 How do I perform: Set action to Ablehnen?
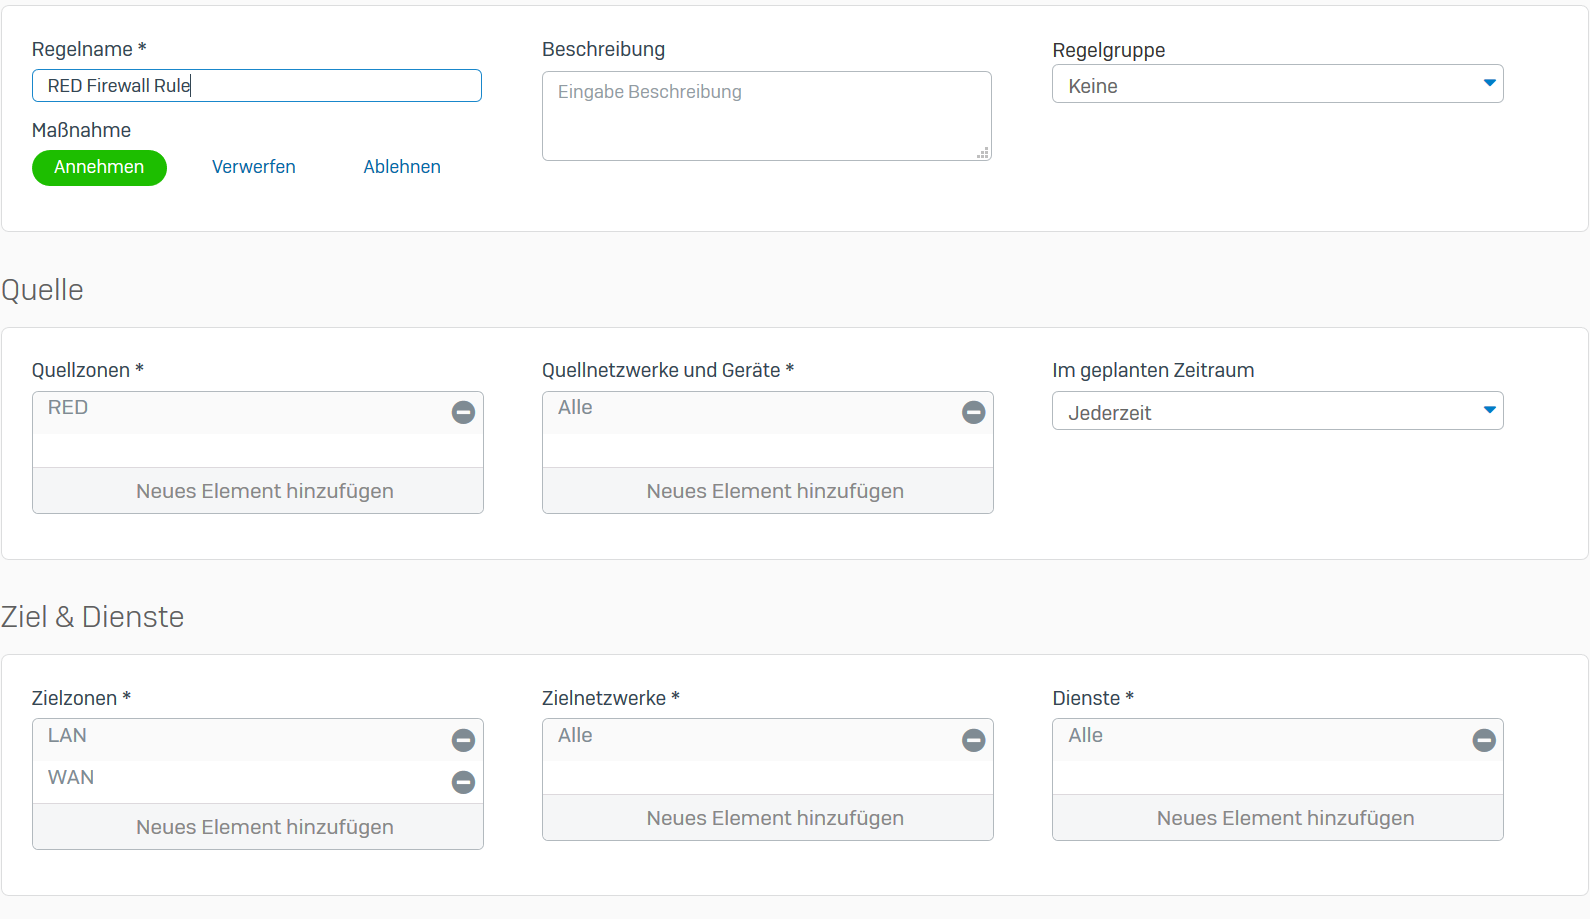point(402,167)
